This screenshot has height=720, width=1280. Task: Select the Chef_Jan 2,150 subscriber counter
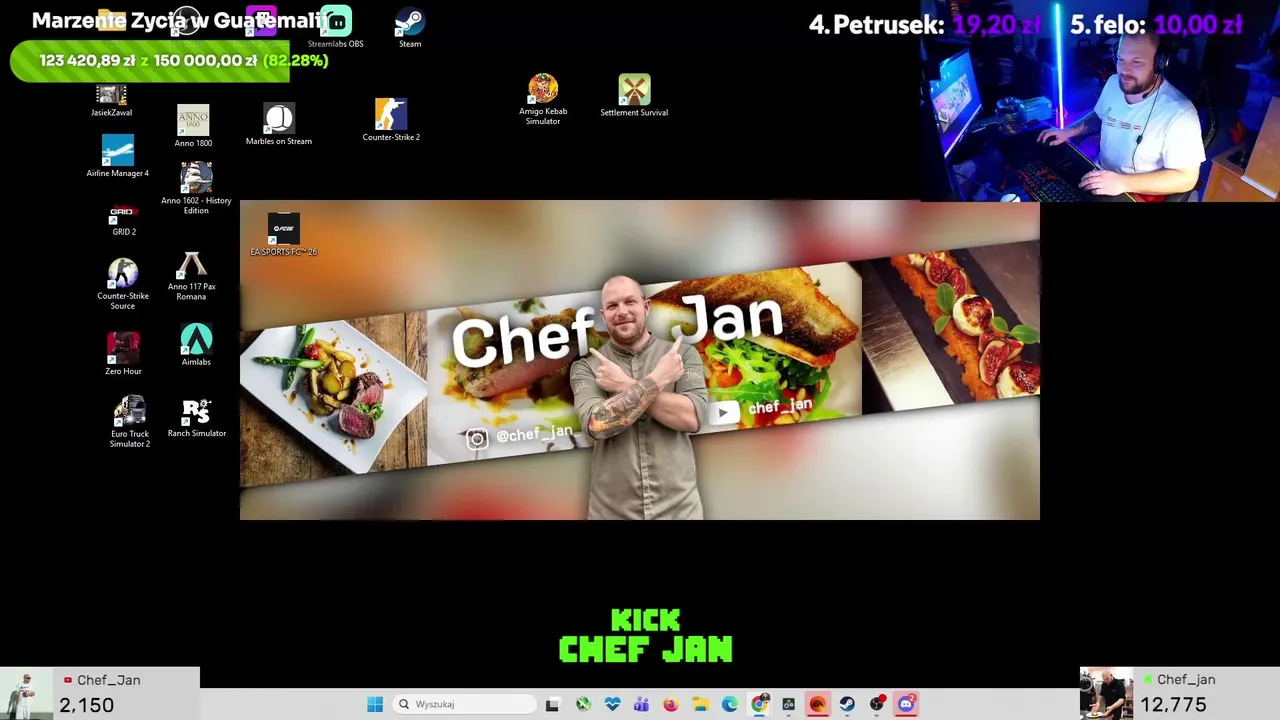[100, 693]
